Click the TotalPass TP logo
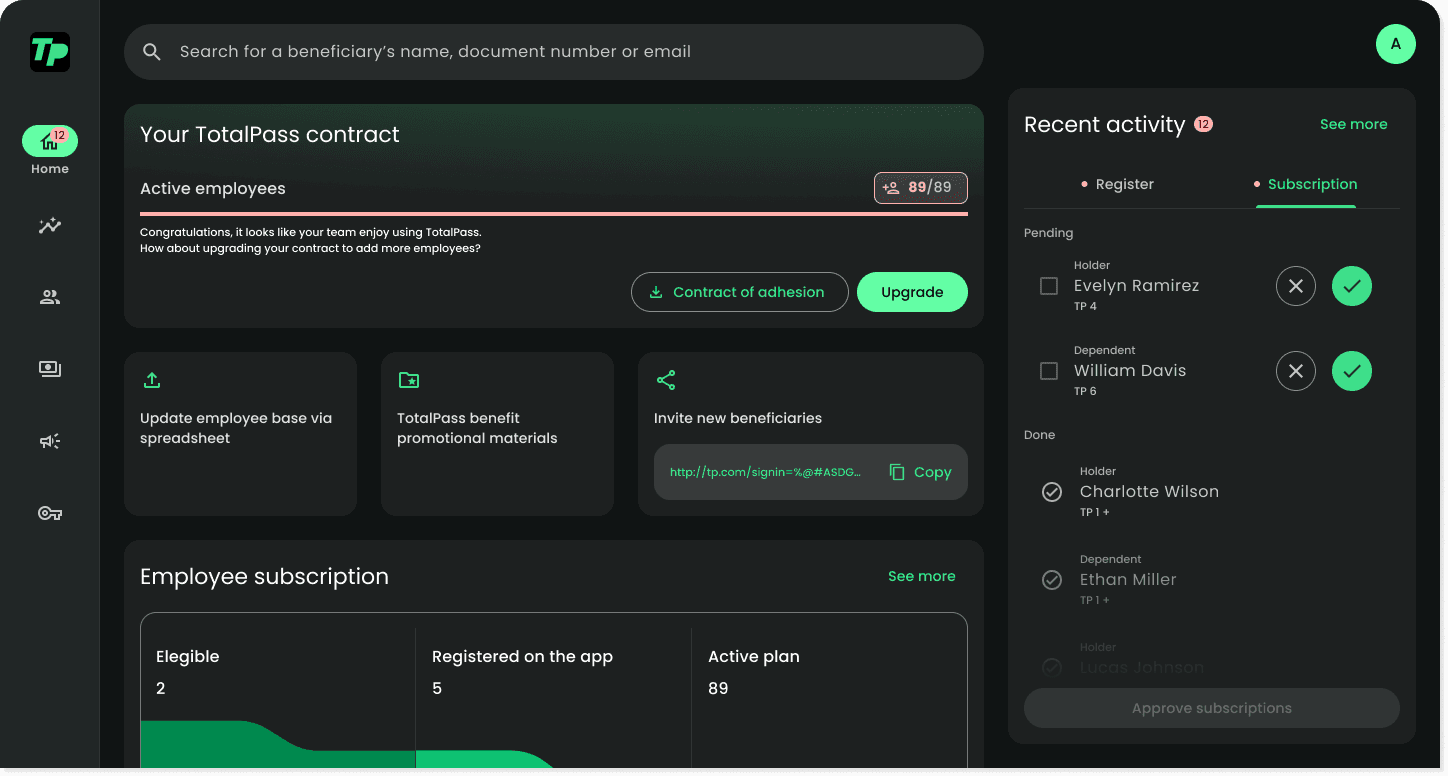Screen dimensions: 1448x776 (x=50, y=52)
